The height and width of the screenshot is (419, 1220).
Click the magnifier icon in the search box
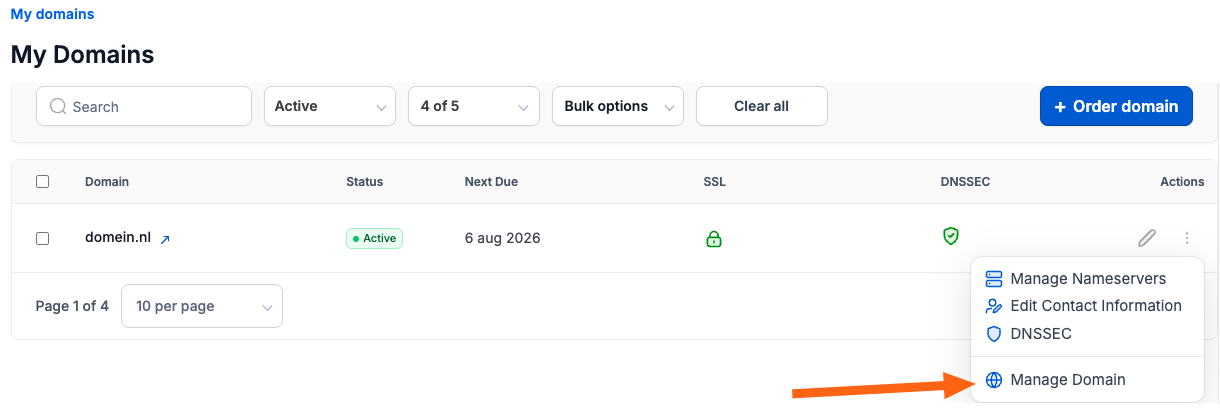[x=58, y=106]
